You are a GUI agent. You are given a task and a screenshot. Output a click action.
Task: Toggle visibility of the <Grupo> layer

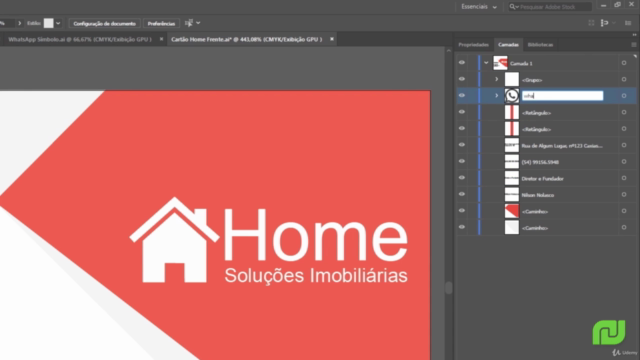[x=462, y=79]
